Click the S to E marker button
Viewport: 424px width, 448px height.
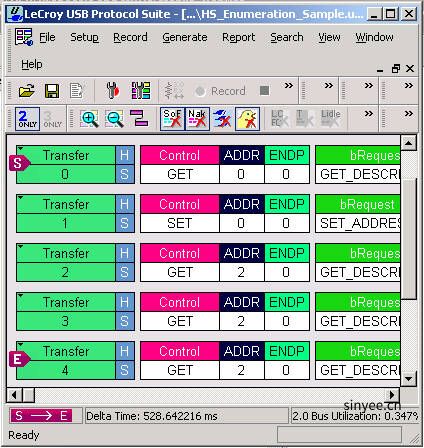42,416
